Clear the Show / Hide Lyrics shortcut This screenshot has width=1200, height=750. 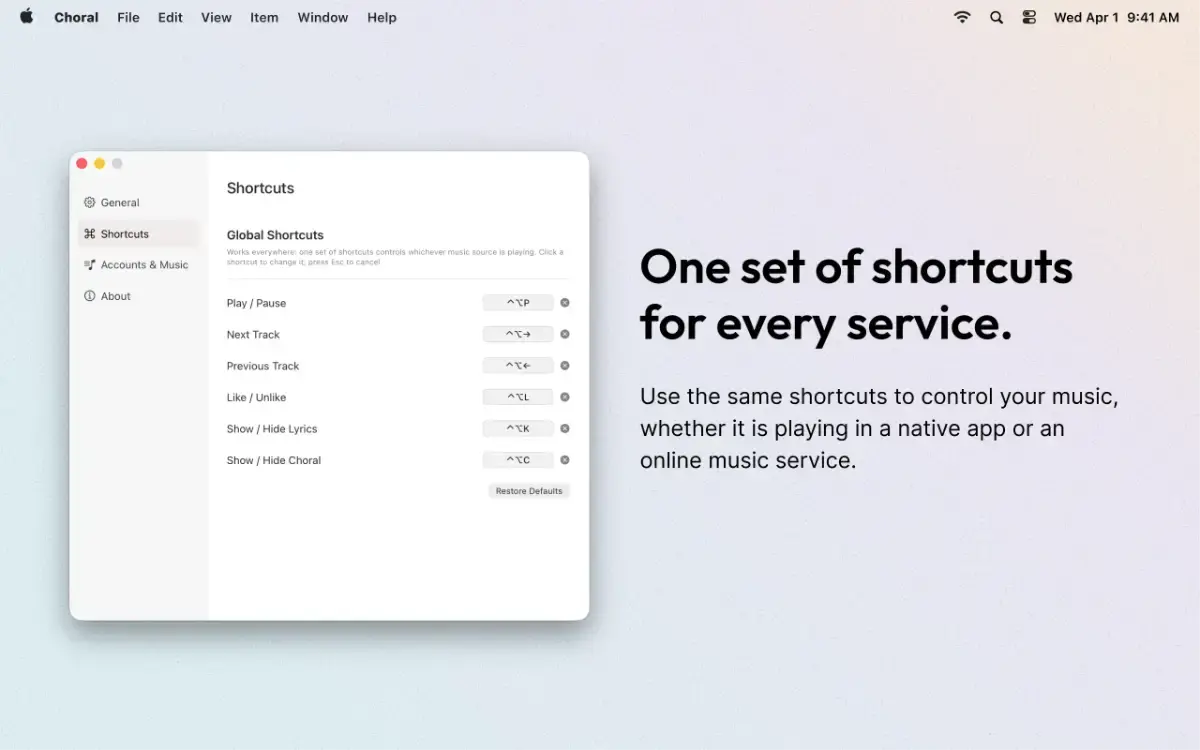(565, 428)
